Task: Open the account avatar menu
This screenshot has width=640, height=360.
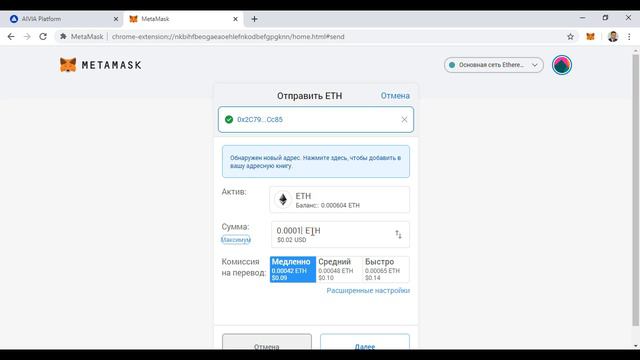Action: pos(562,65)
